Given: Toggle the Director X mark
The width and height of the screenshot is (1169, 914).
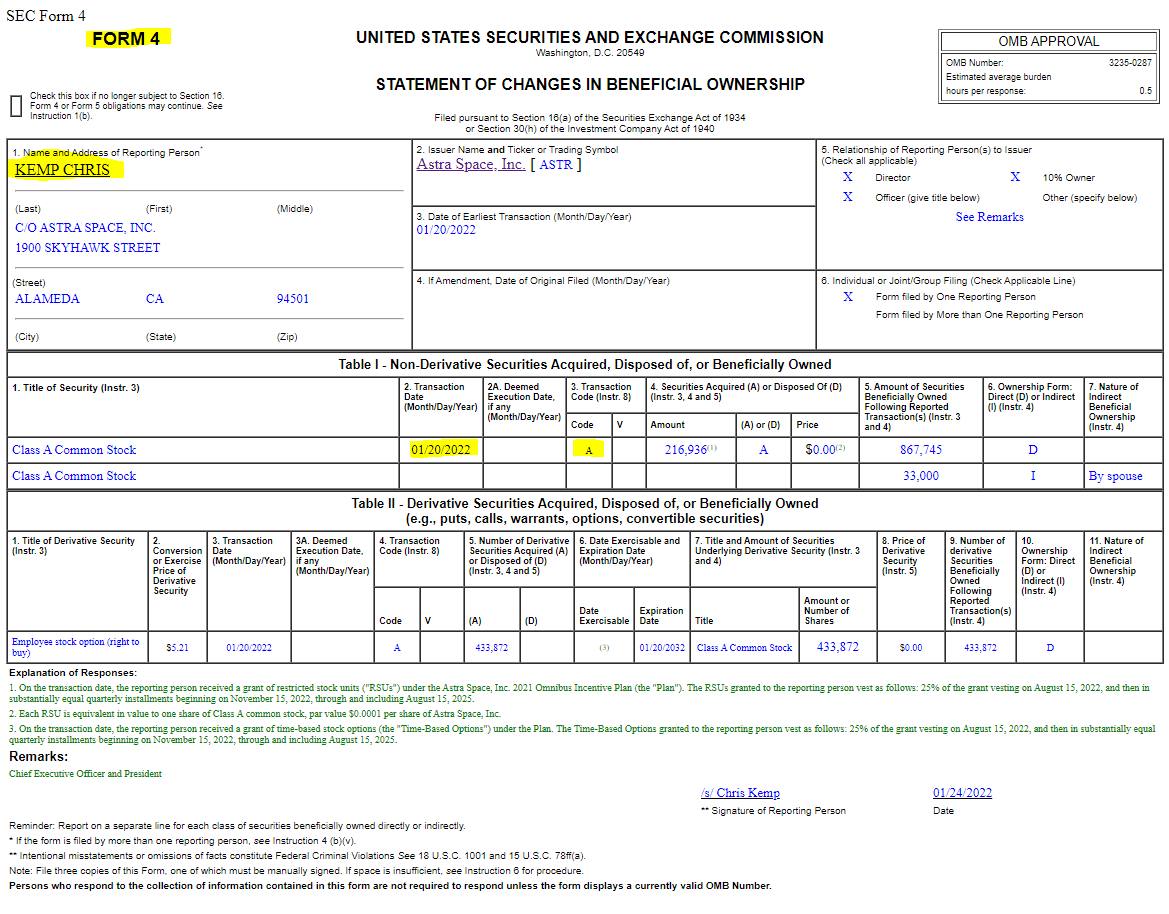Looking at the screenshot, I should click(848, 177).
